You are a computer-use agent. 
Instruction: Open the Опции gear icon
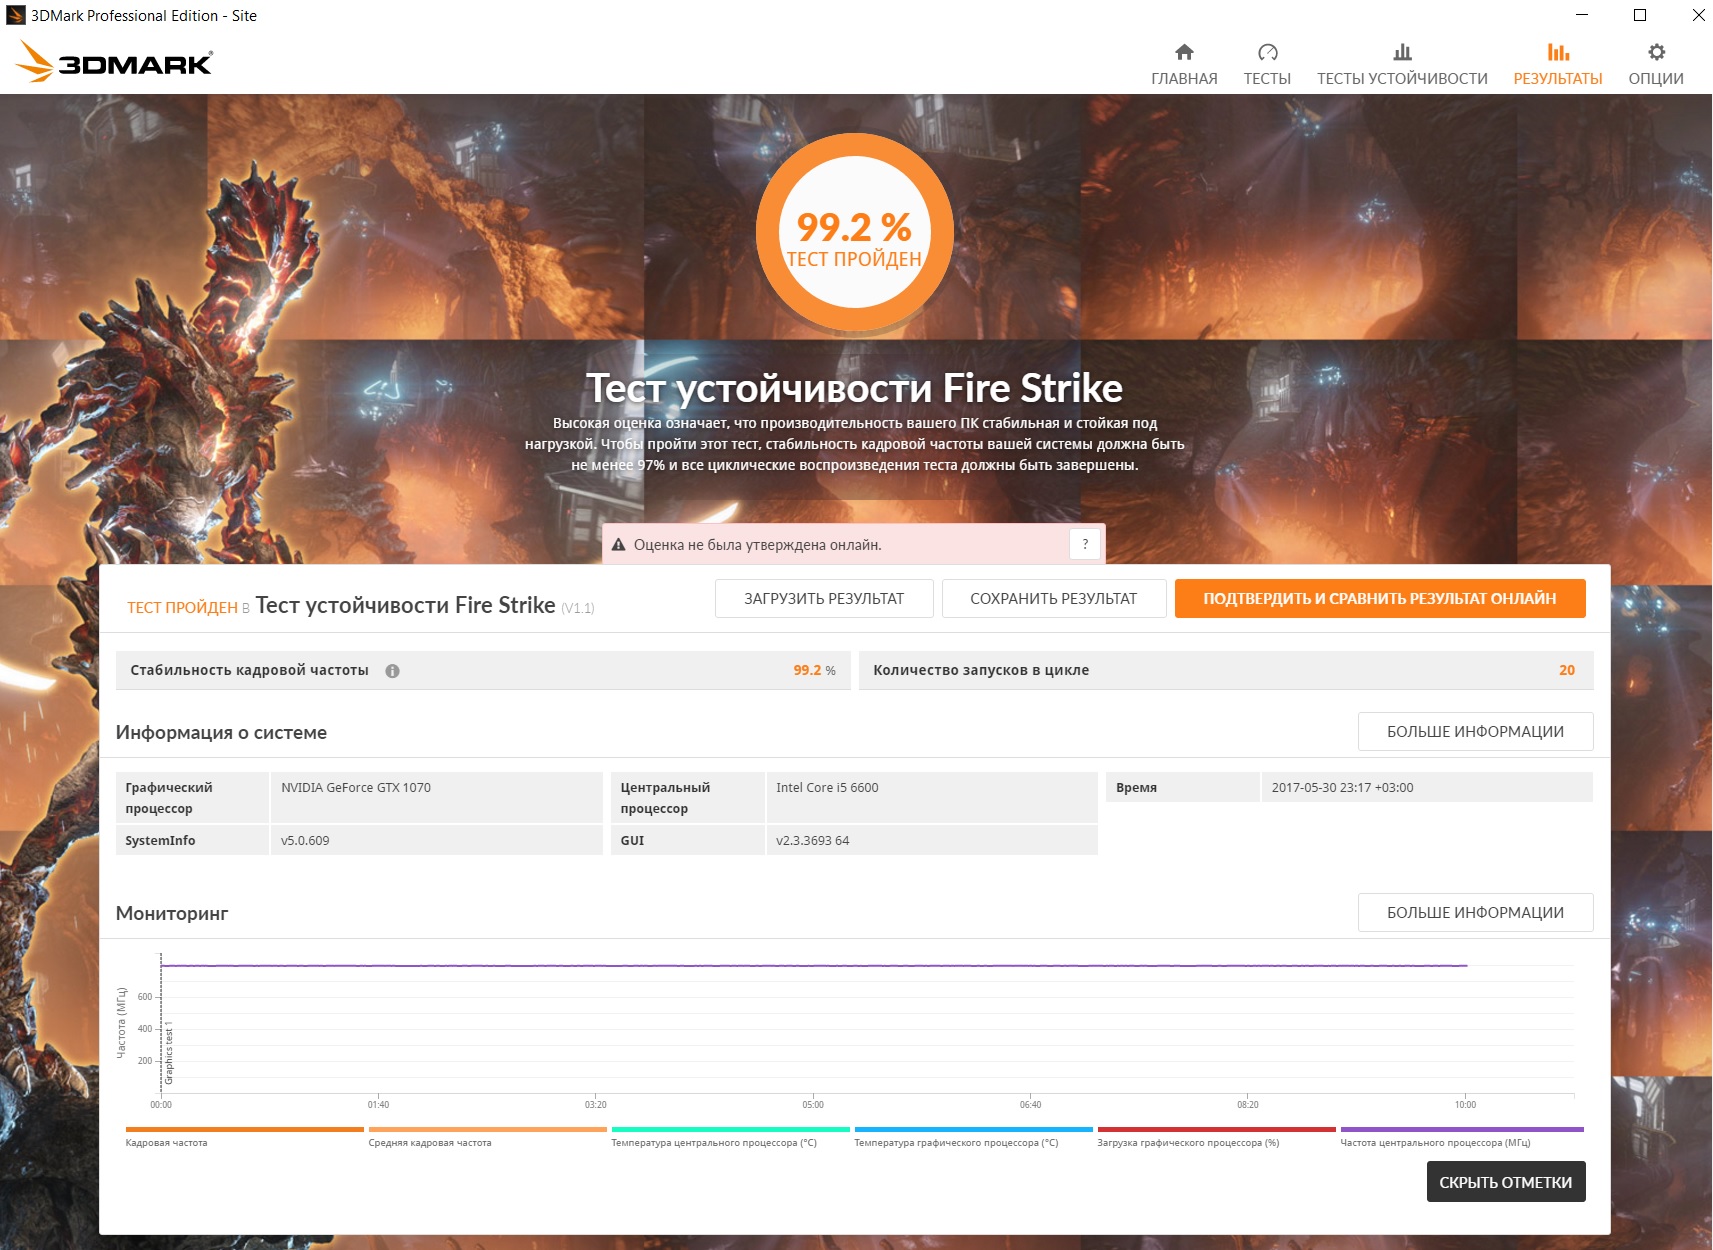coord(1656,52)
